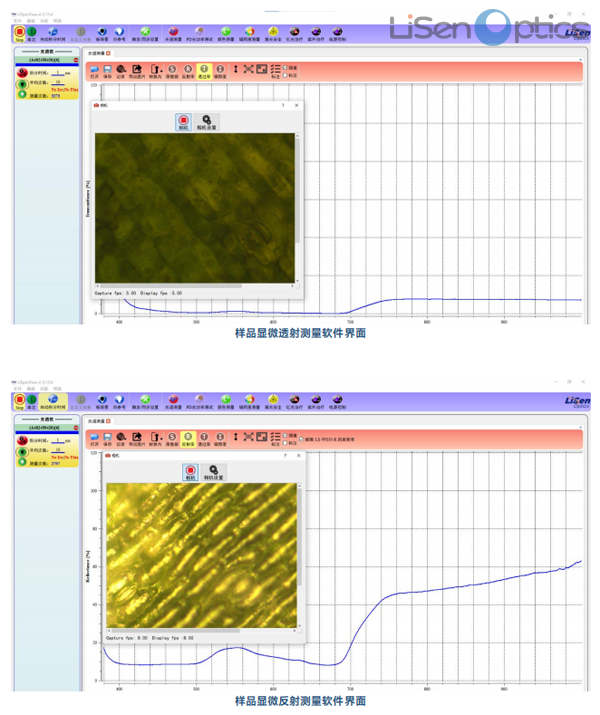Screen dimensions: 600x715
Task: Click 平均次数 input field in upper window
Action: tap(58, 83)
